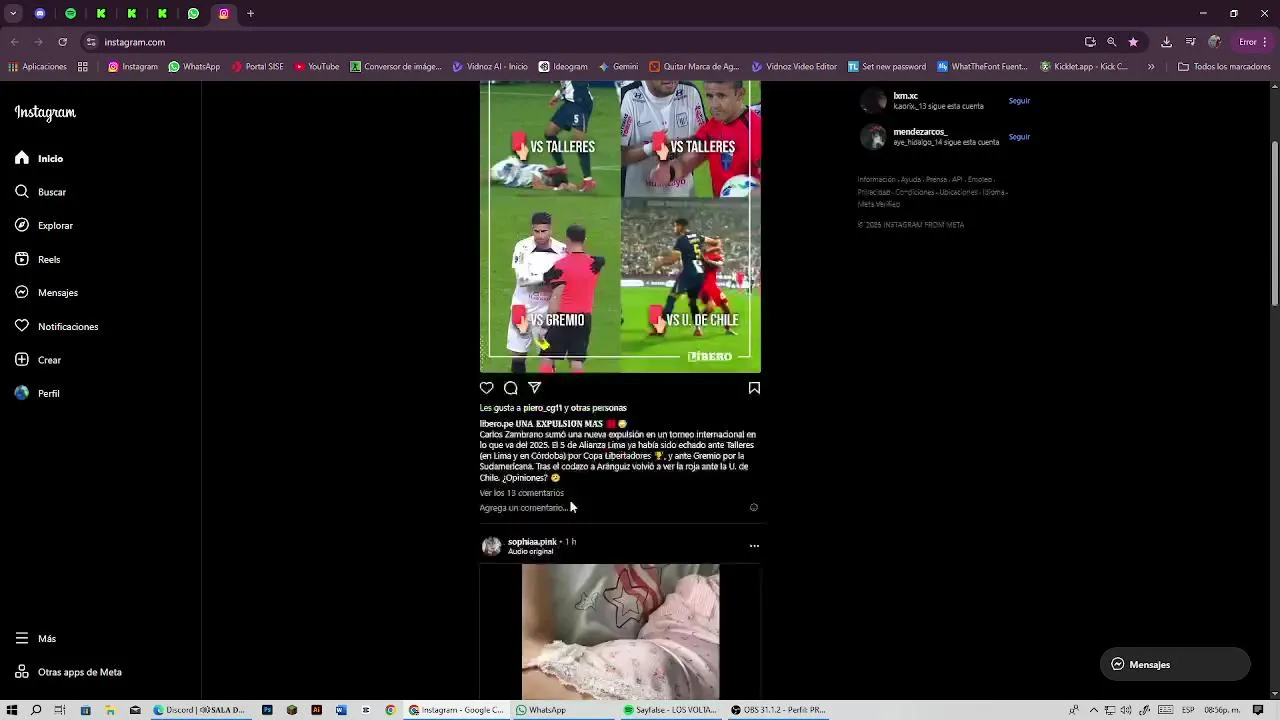Click sophiaa.pink avatar picture

pos(491,546)
